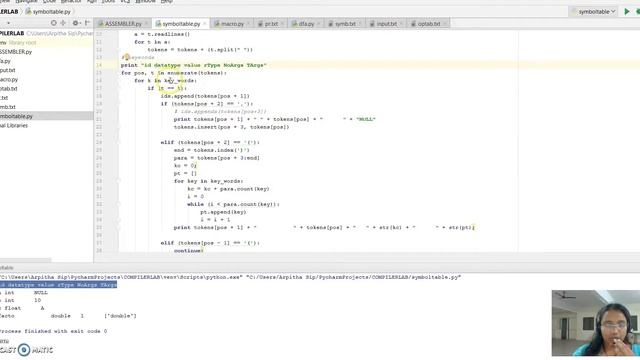Click the console output row "int NULL"
The width and height of the screenshot is (640, 360).
[24, 293]
